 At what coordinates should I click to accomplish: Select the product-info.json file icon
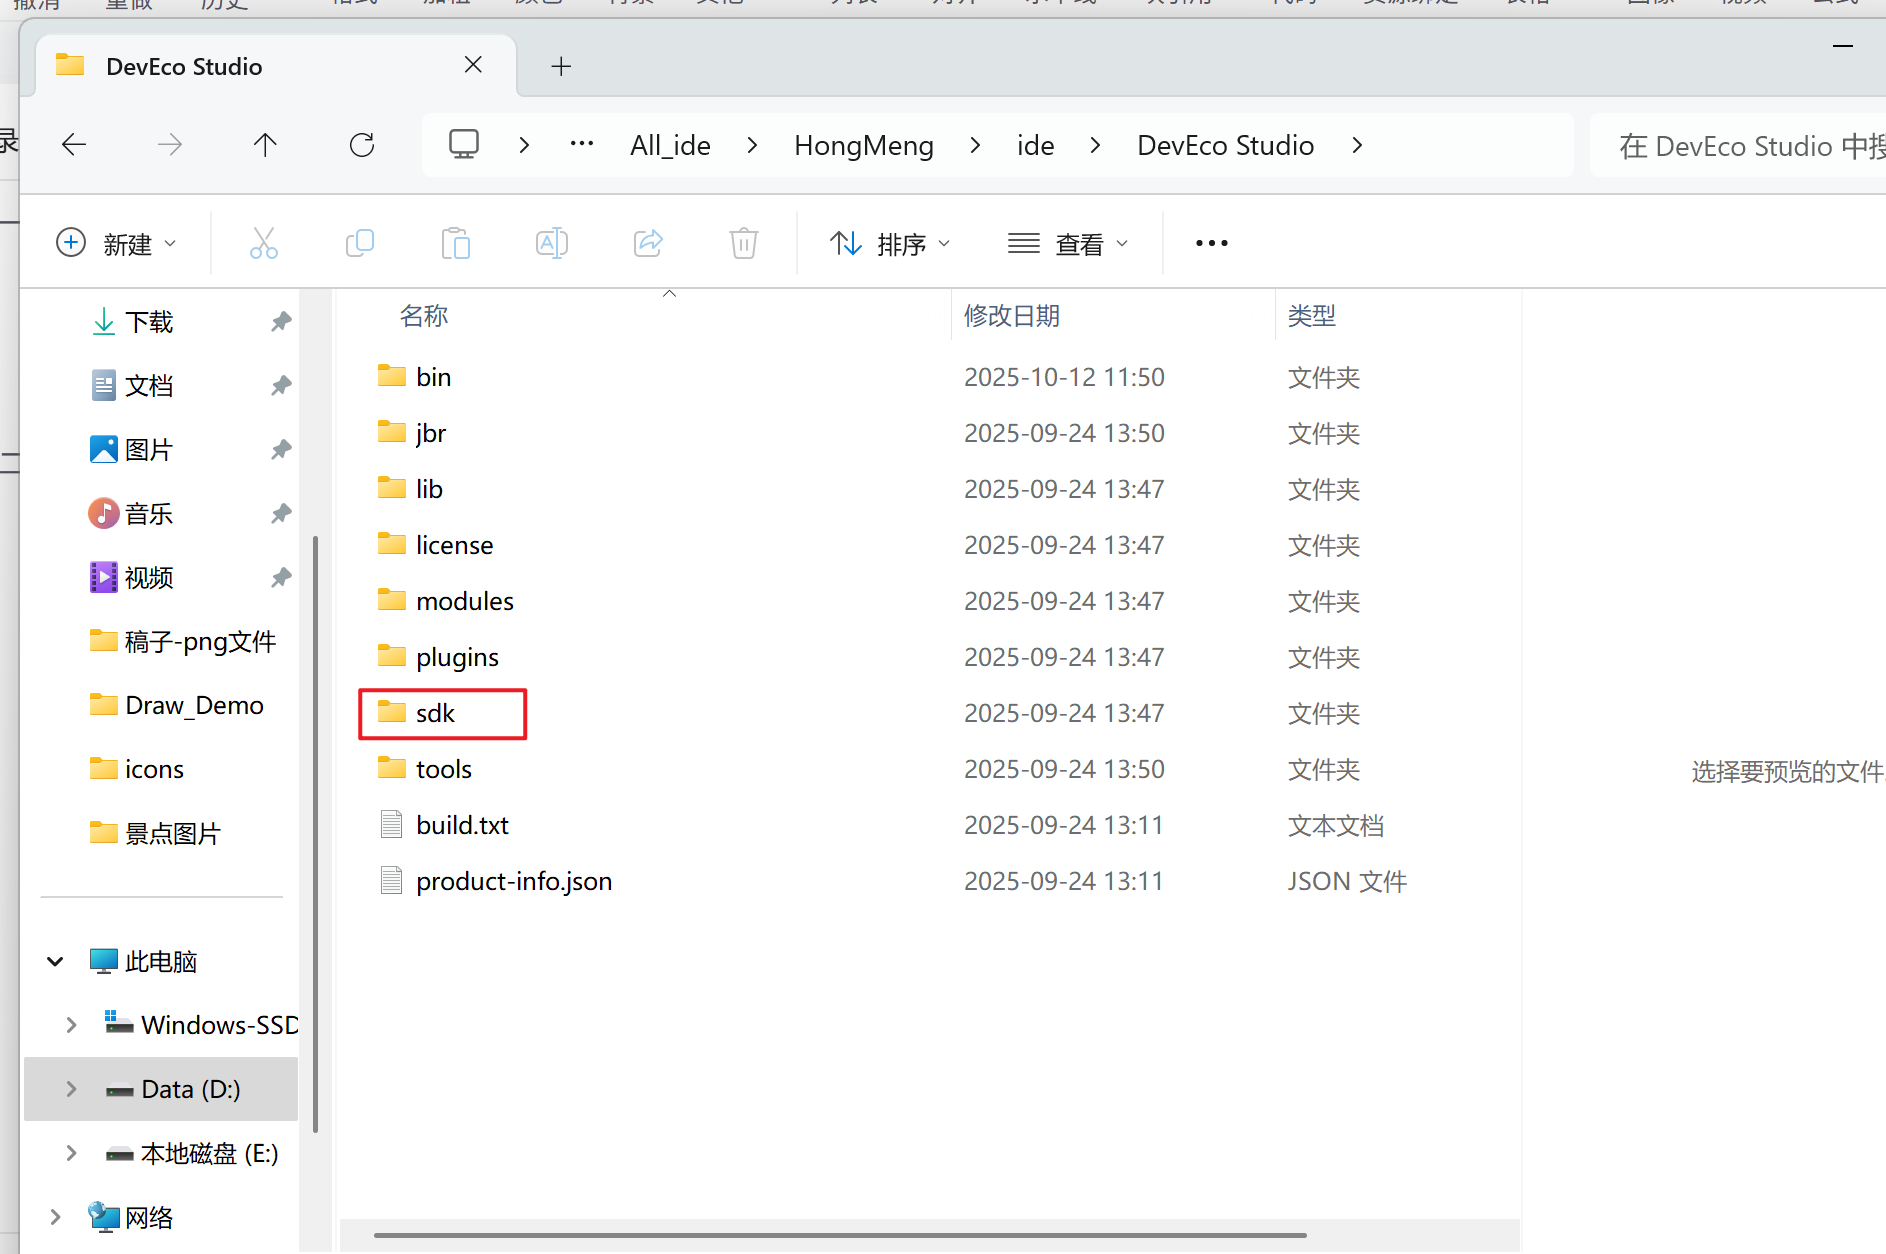(x=392, y=880)
